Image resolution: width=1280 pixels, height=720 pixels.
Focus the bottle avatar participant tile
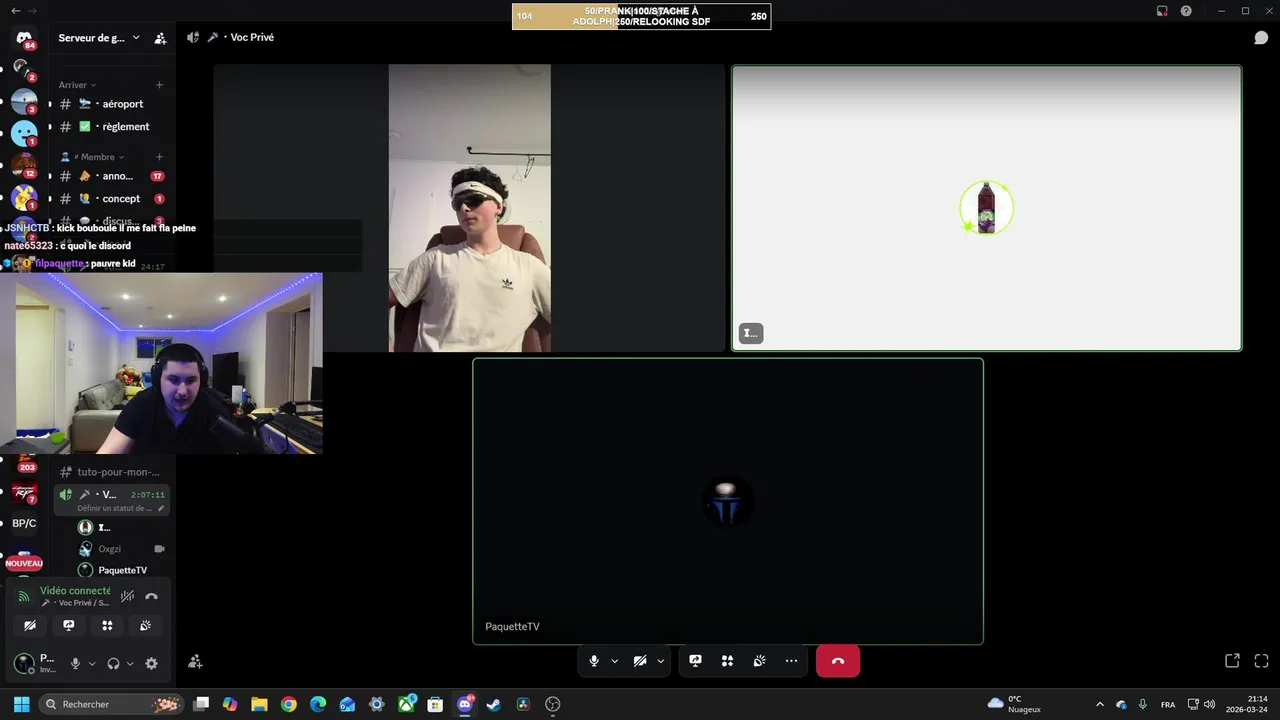tap(987, 208)
